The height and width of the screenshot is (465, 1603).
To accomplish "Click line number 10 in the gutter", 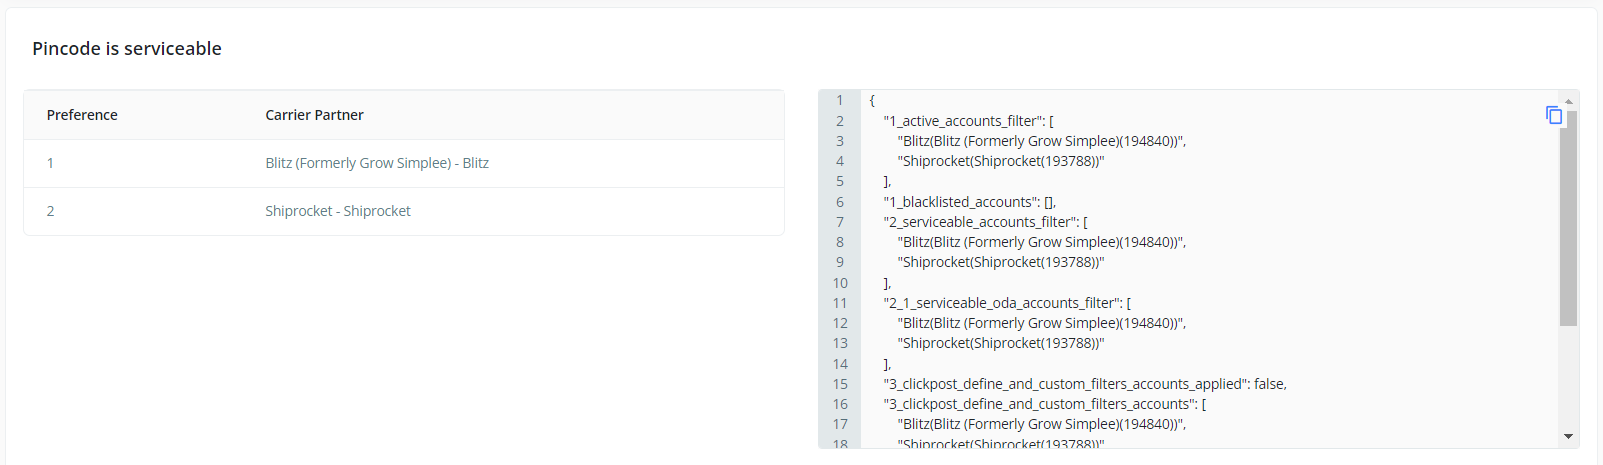I will tap(840, 283).
